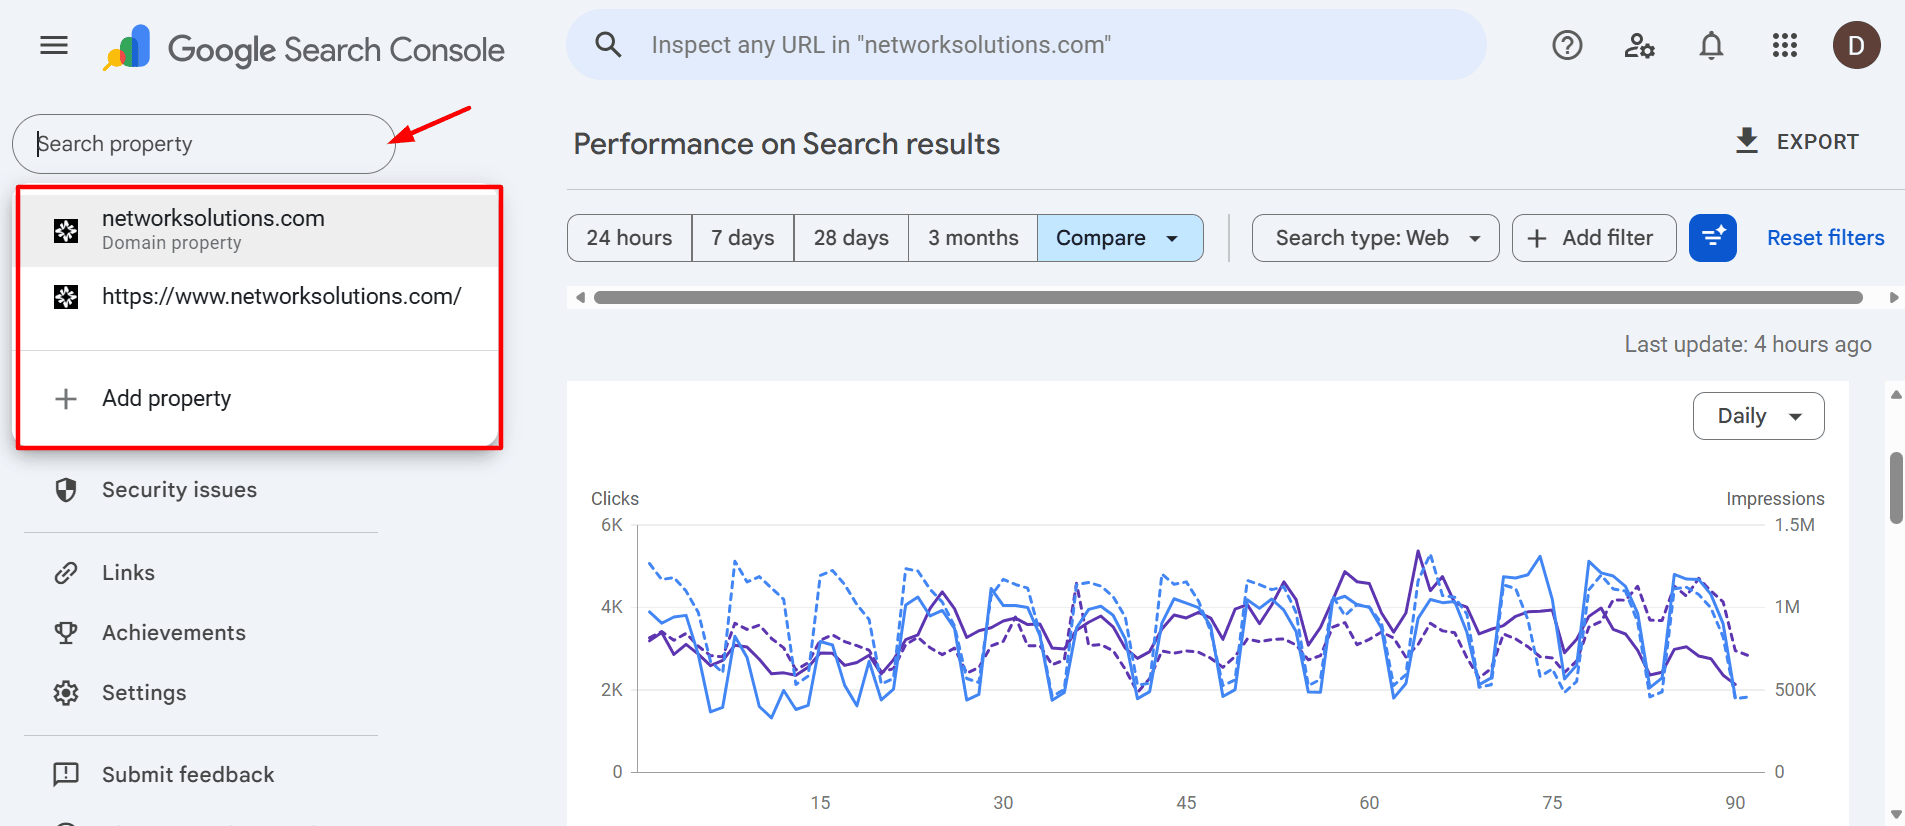The height and width of the screenshot is (826, 1905).
Task: Click the Search property input field
Action: click(200, 143)
